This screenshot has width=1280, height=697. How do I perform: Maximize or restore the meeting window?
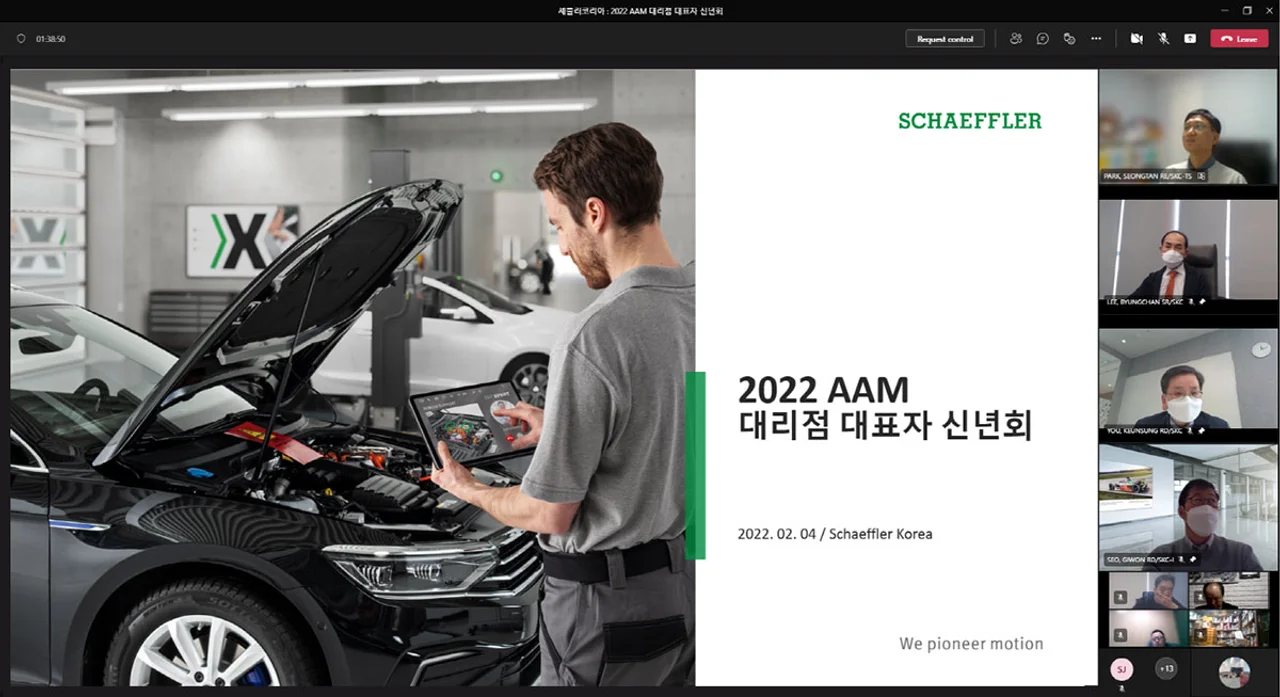pyautogui.click(x=1247, y=10)
